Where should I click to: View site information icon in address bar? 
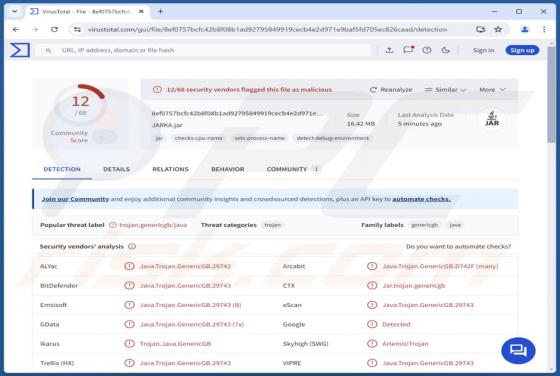click(77, 29)
